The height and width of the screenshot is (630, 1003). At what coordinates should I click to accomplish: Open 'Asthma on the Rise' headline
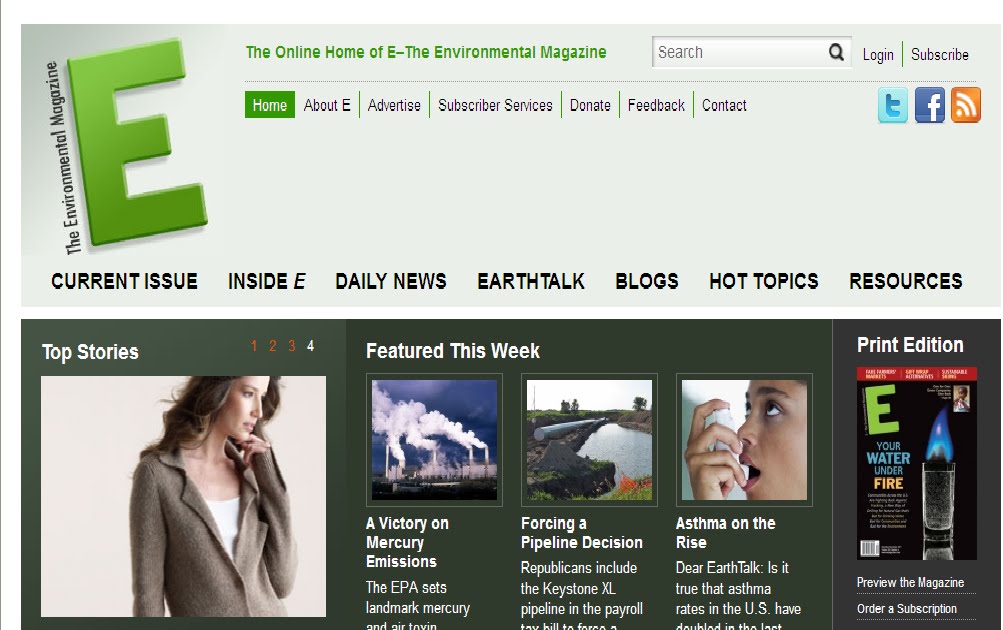725,533
